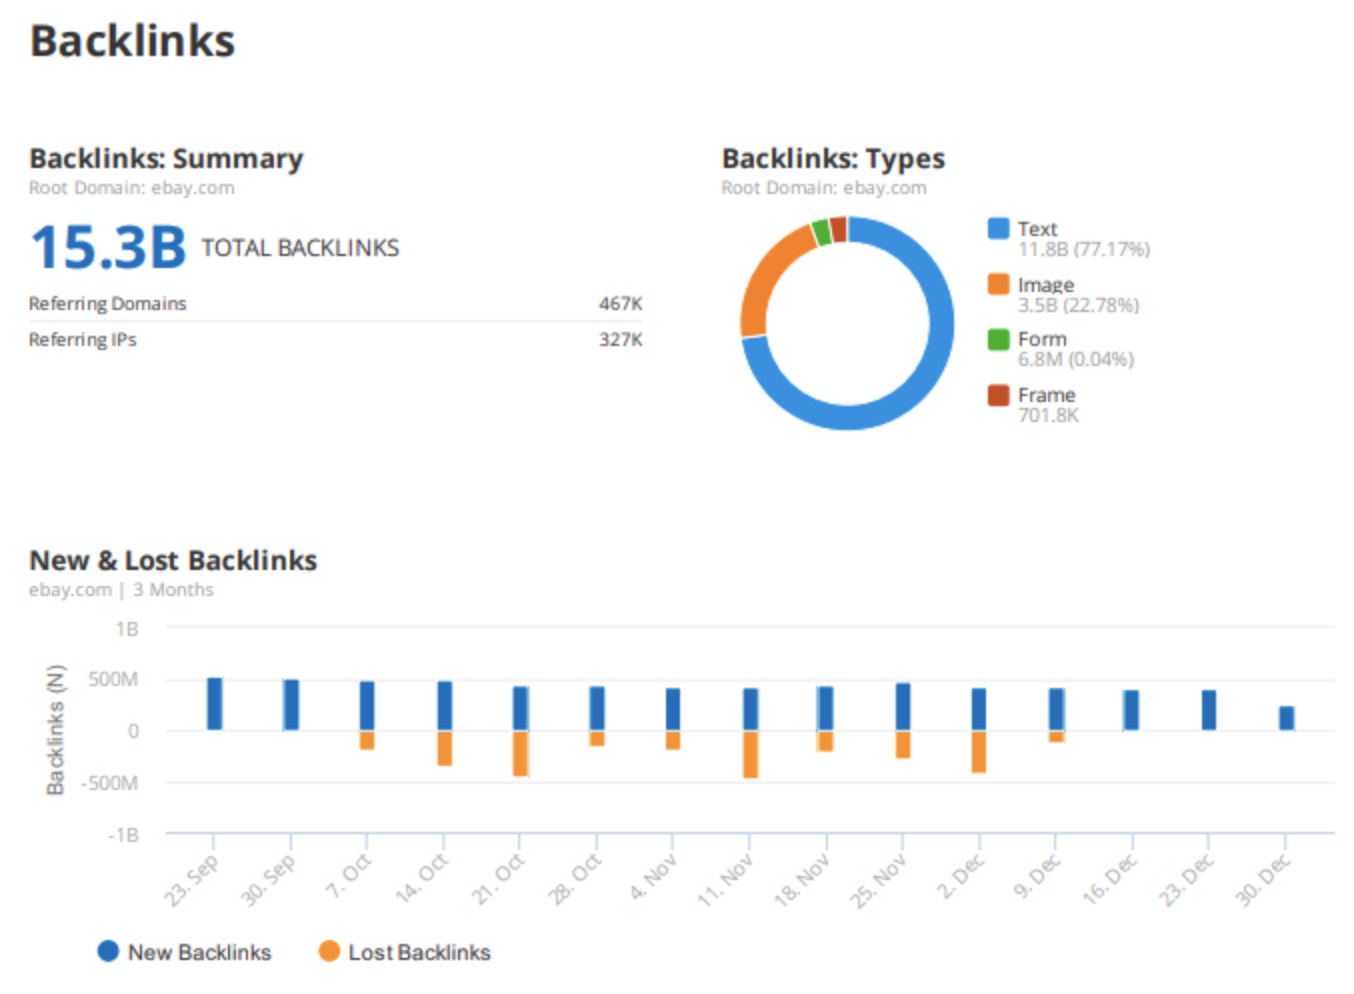Click the 11. Nov x-axis date label

(725, 880)
